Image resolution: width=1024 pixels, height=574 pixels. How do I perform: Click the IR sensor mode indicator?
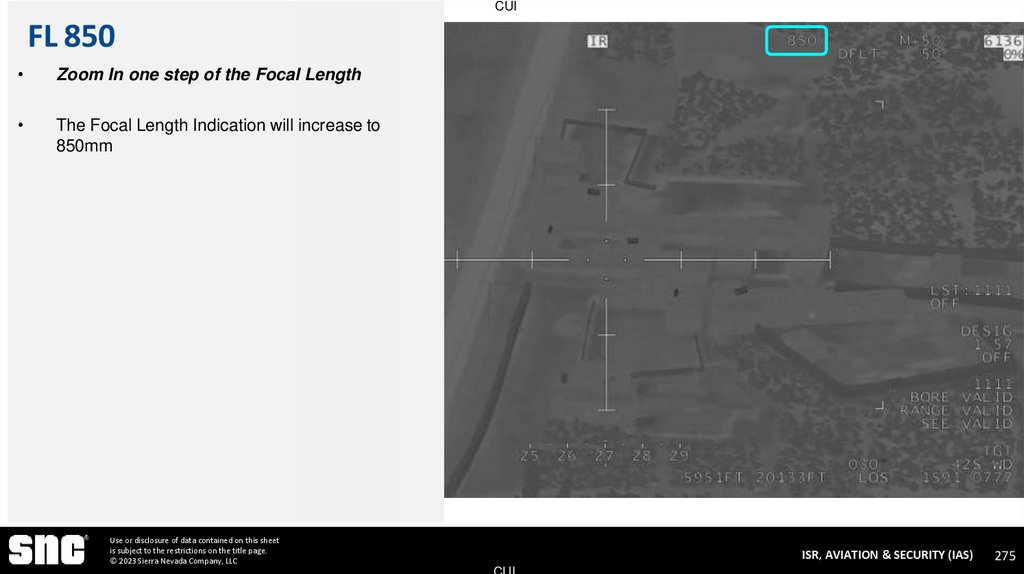coord(598,41)
